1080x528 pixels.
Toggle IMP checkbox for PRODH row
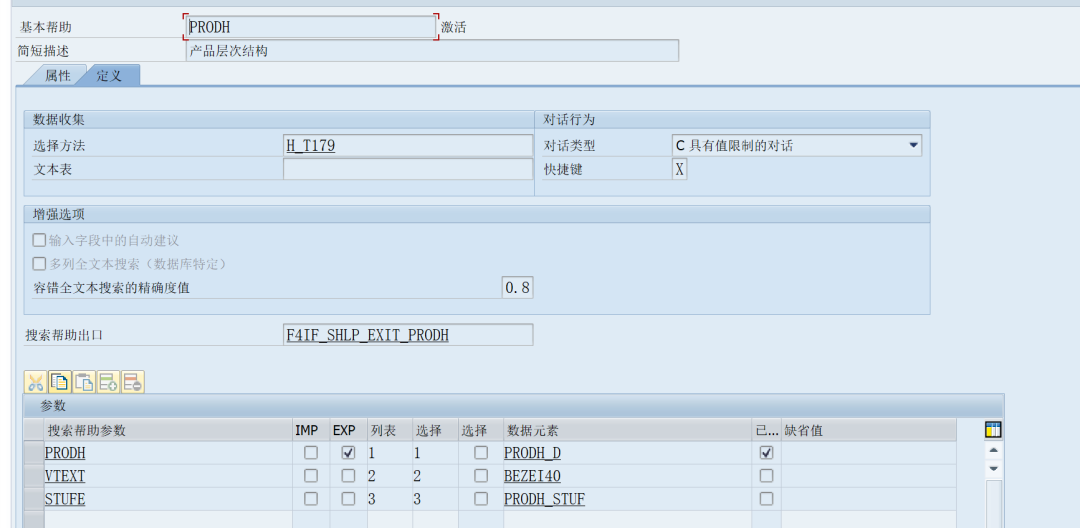point(311,453)
